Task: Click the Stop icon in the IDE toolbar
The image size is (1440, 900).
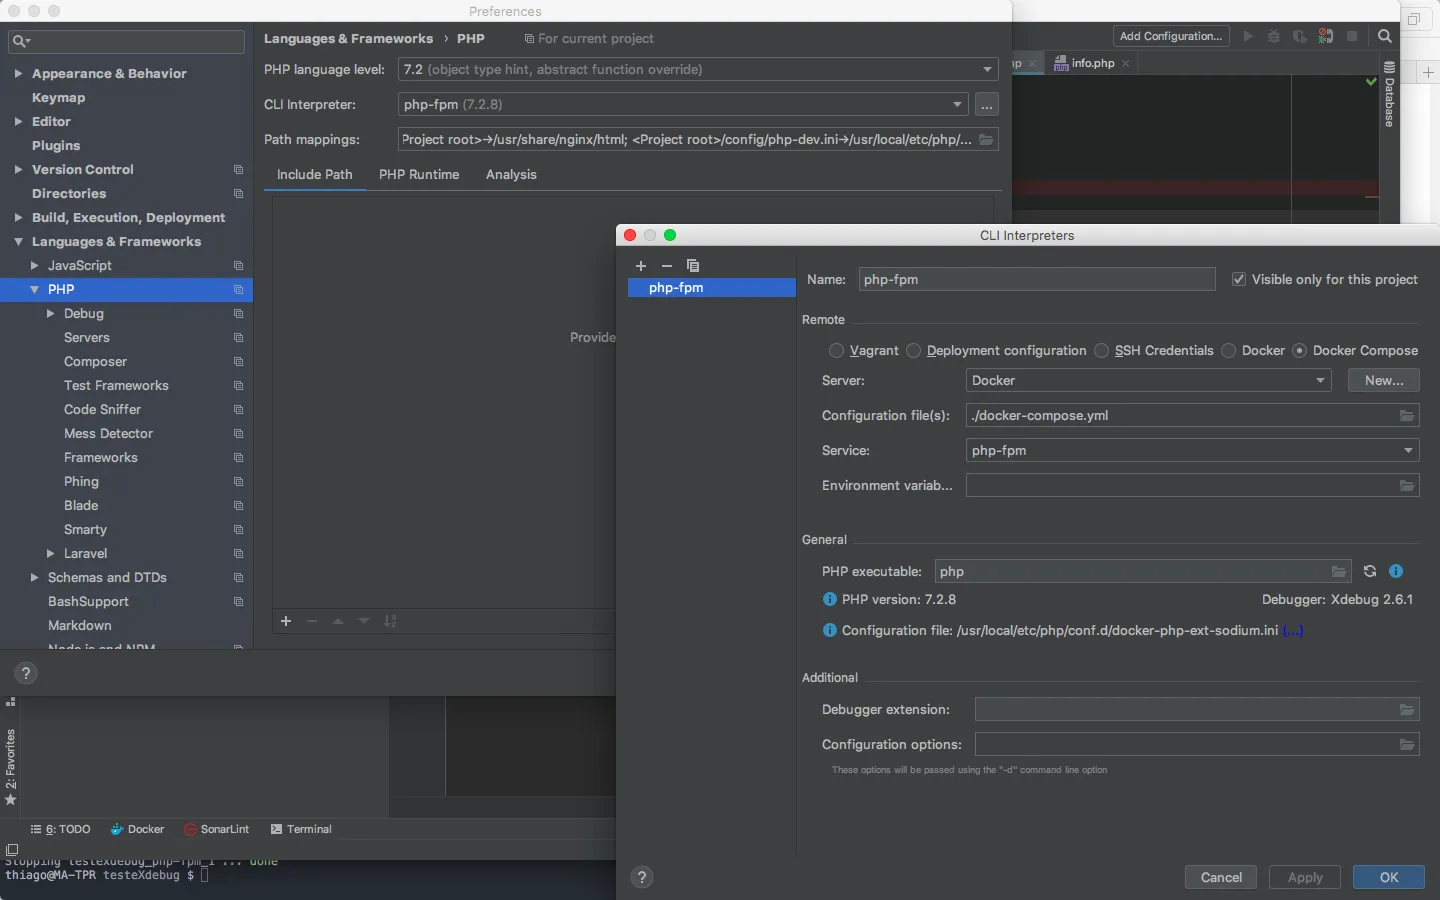Action: click(x=1352, y=36)
